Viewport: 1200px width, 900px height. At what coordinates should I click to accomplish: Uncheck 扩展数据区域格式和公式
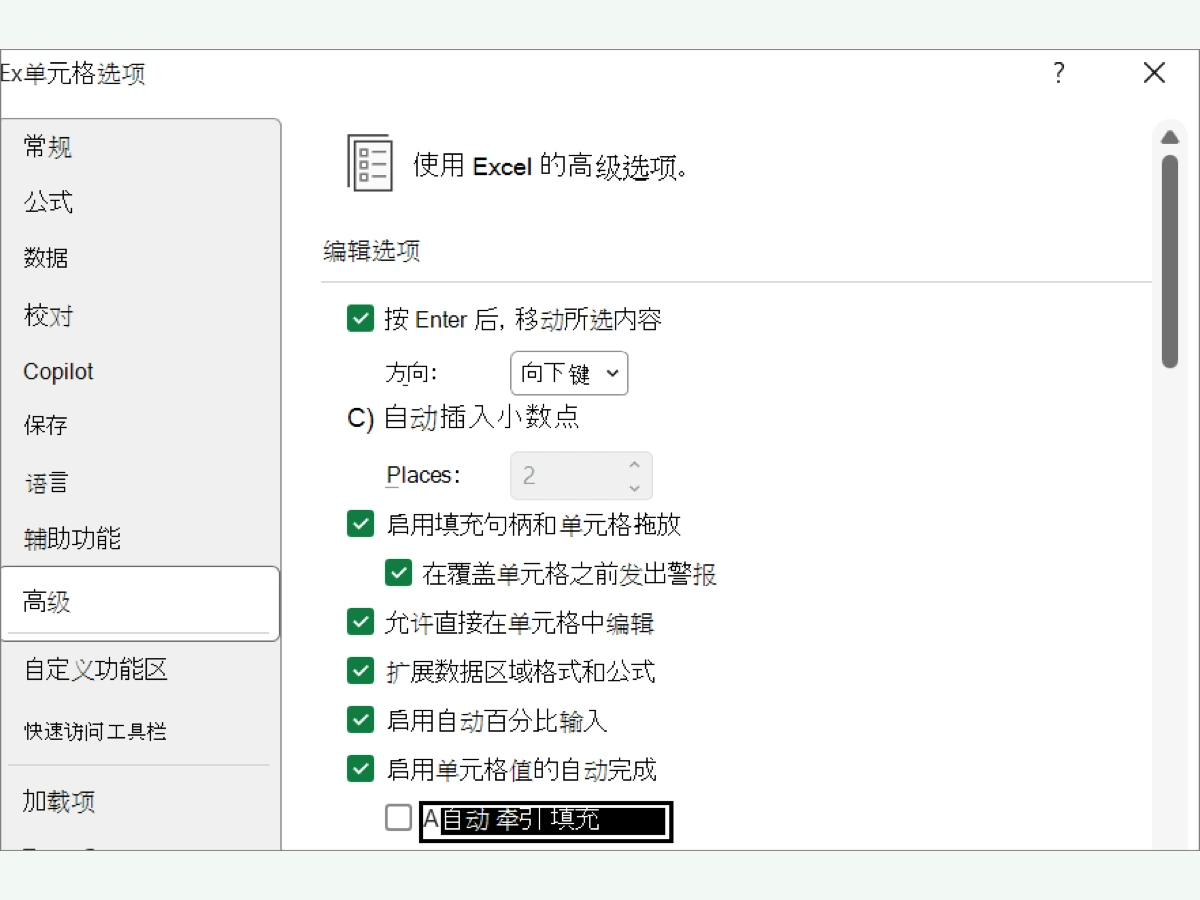click(x=360, y=671)
